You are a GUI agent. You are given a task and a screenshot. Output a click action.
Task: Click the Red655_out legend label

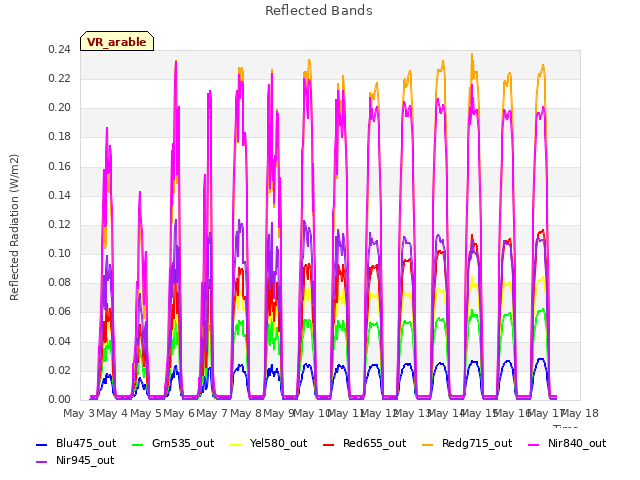[374, 443]
